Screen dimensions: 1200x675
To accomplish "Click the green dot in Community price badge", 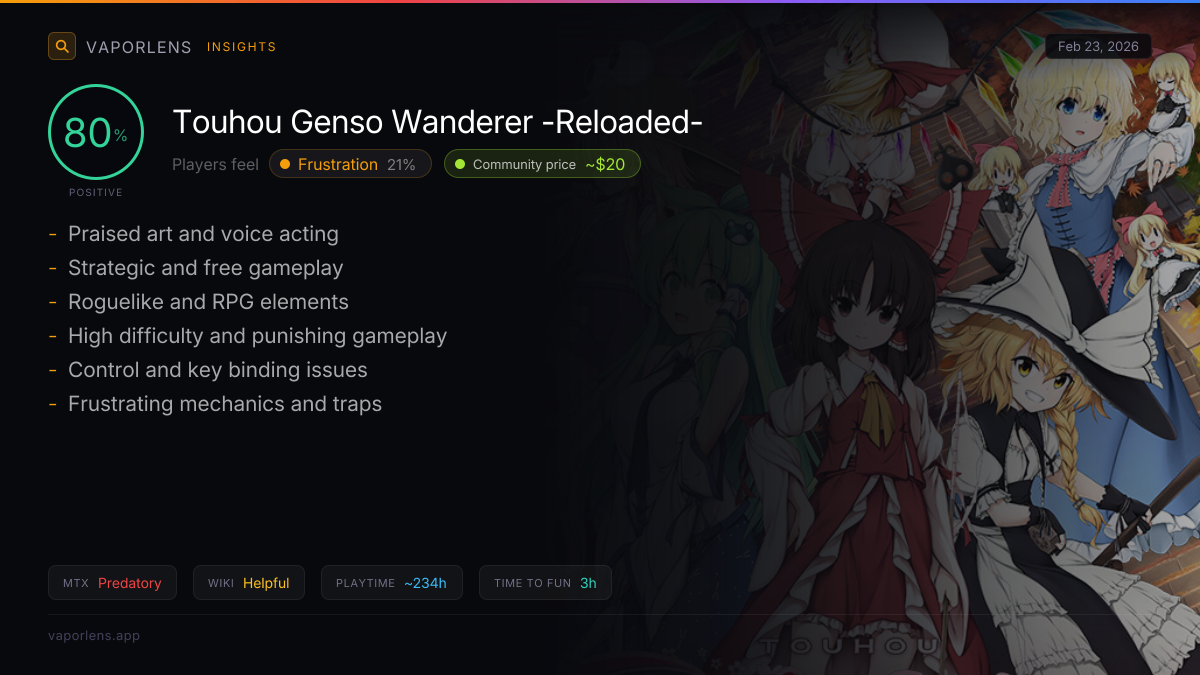I will (x=460, y=164).
